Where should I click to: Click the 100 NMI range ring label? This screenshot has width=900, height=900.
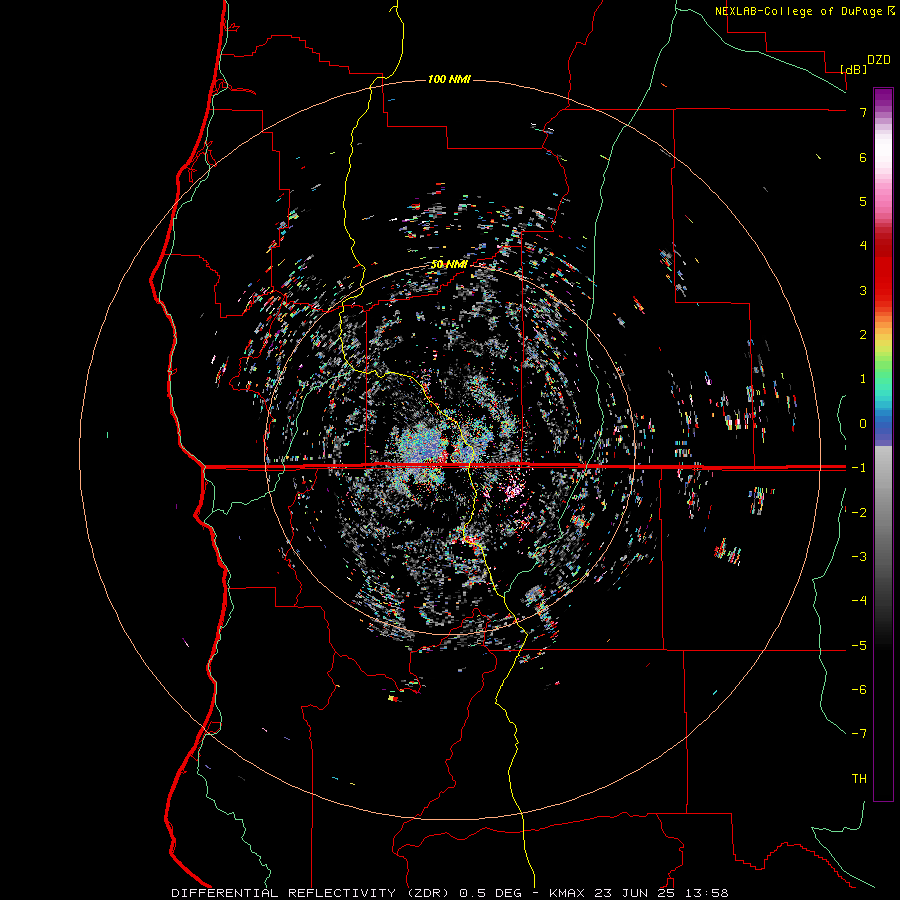[x=449, y=79]
